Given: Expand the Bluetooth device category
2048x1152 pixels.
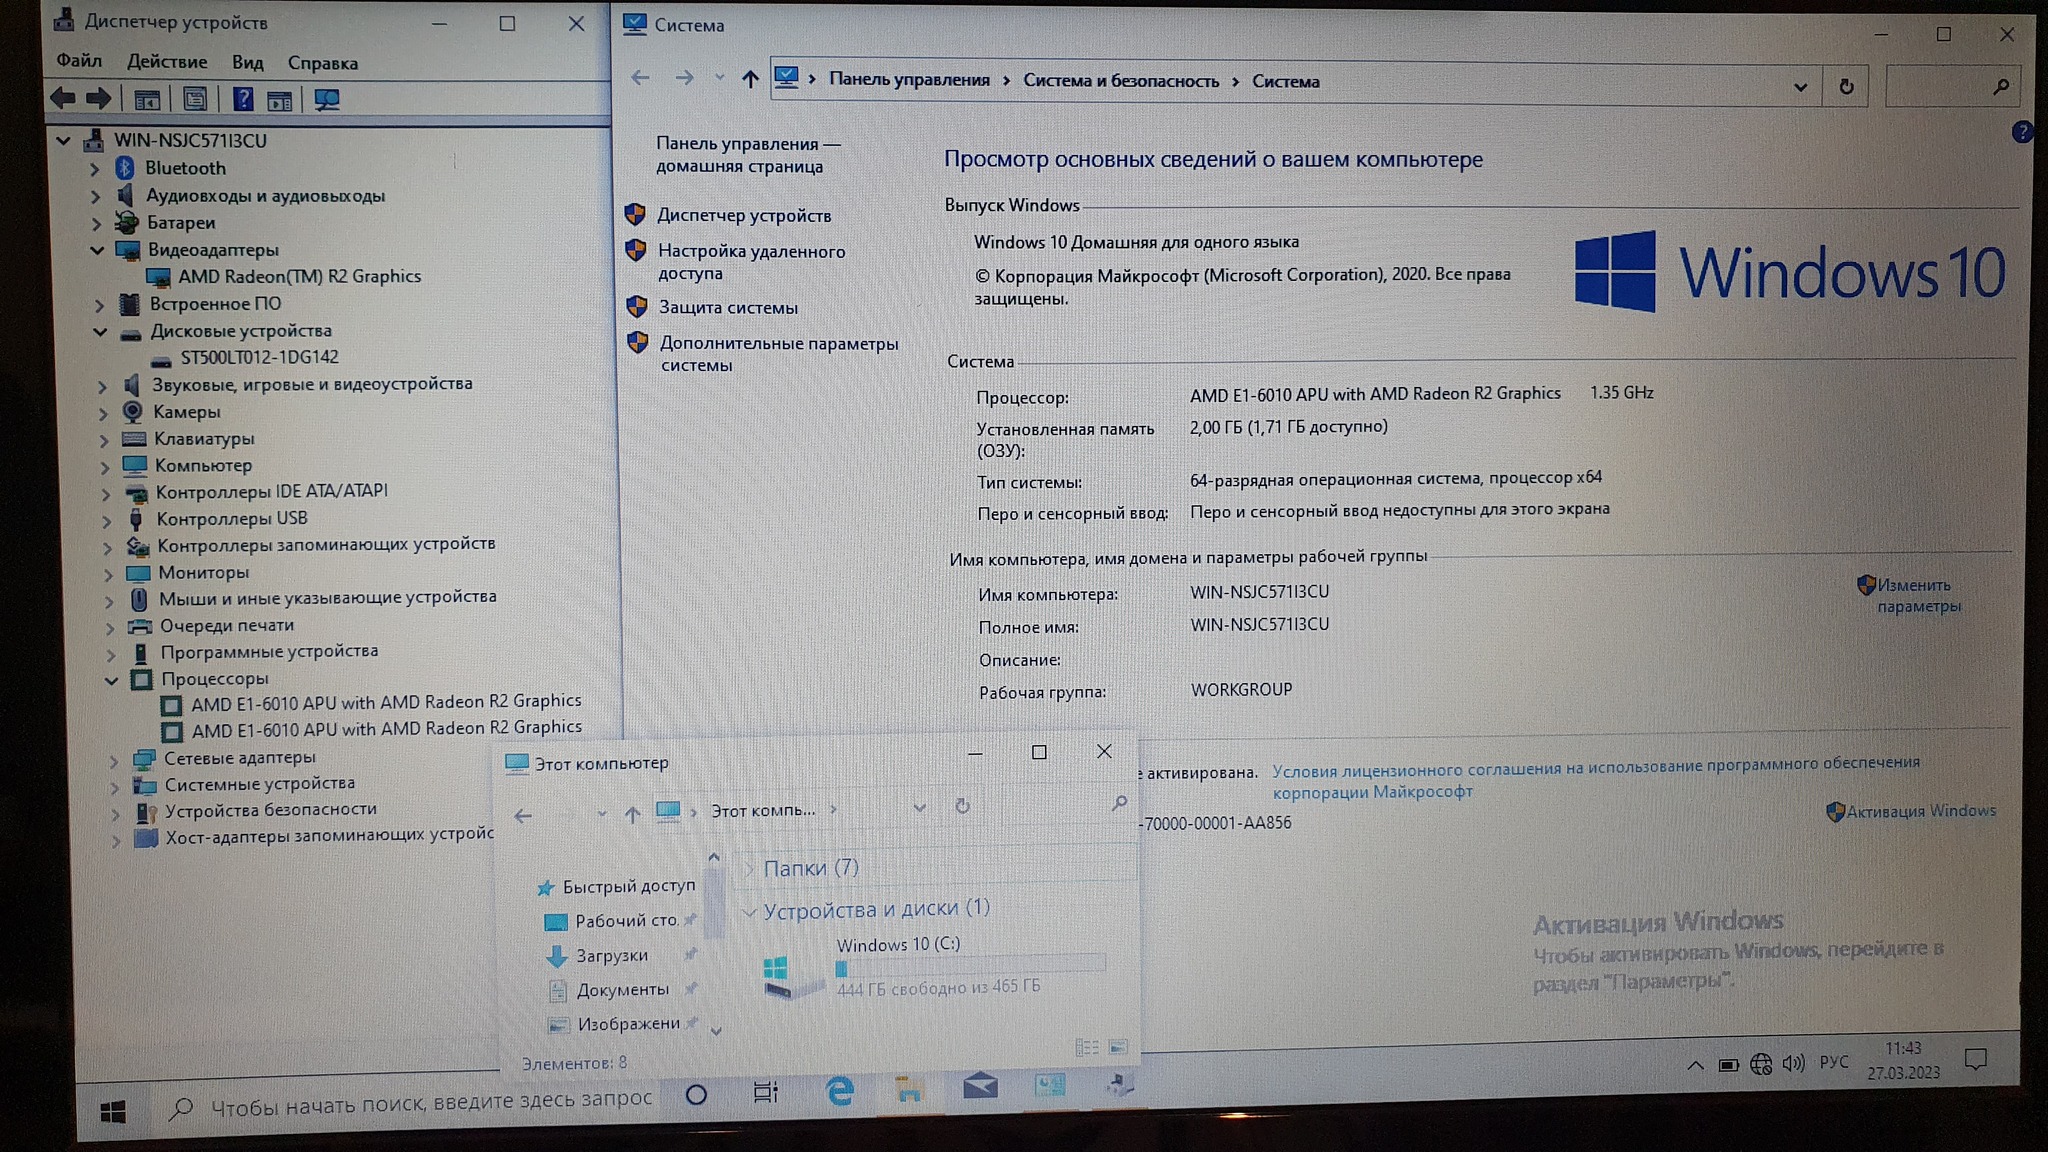Looking at the screenshot, I should pos(95,168).
